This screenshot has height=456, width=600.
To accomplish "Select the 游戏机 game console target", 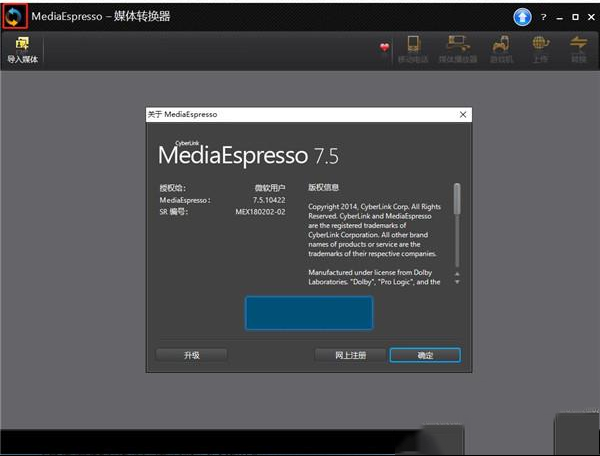I will [x=501, y=49].
